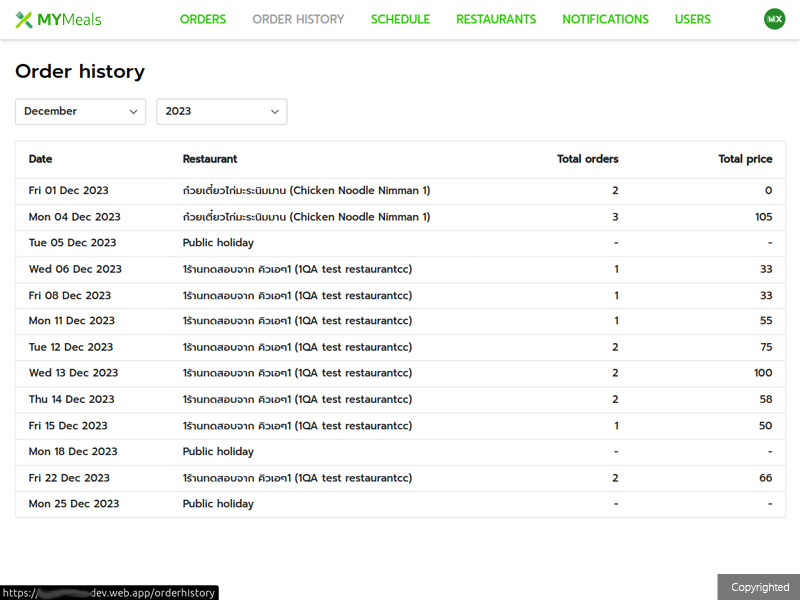Viewport: 800px width, 600px height.
Task: Navigate to the Users tab
Action: pyautogui.click(x=692, y=19)
